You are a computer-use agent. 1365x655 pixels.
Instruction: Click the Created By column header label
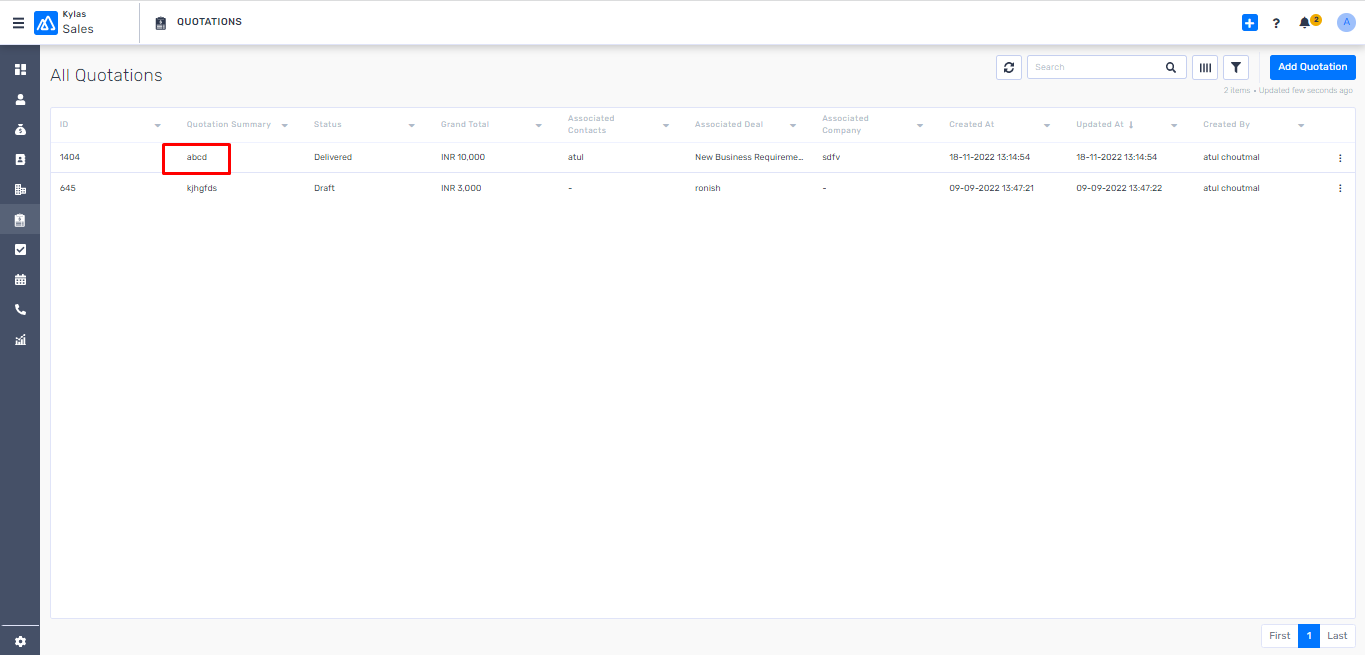click(1227, 125)
